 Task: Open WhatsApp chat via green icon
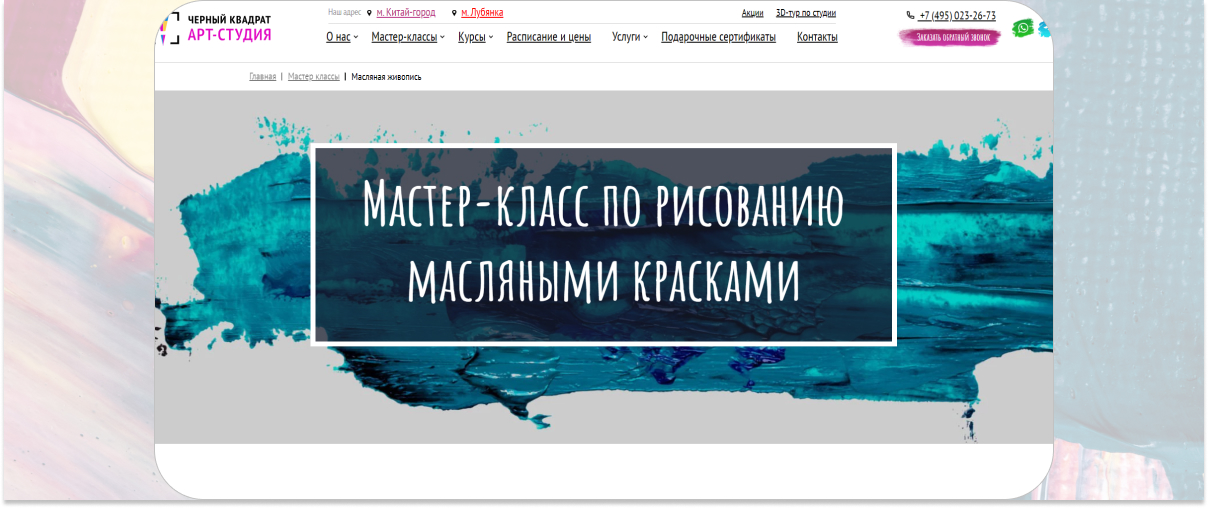click(x=1022, y=28)
